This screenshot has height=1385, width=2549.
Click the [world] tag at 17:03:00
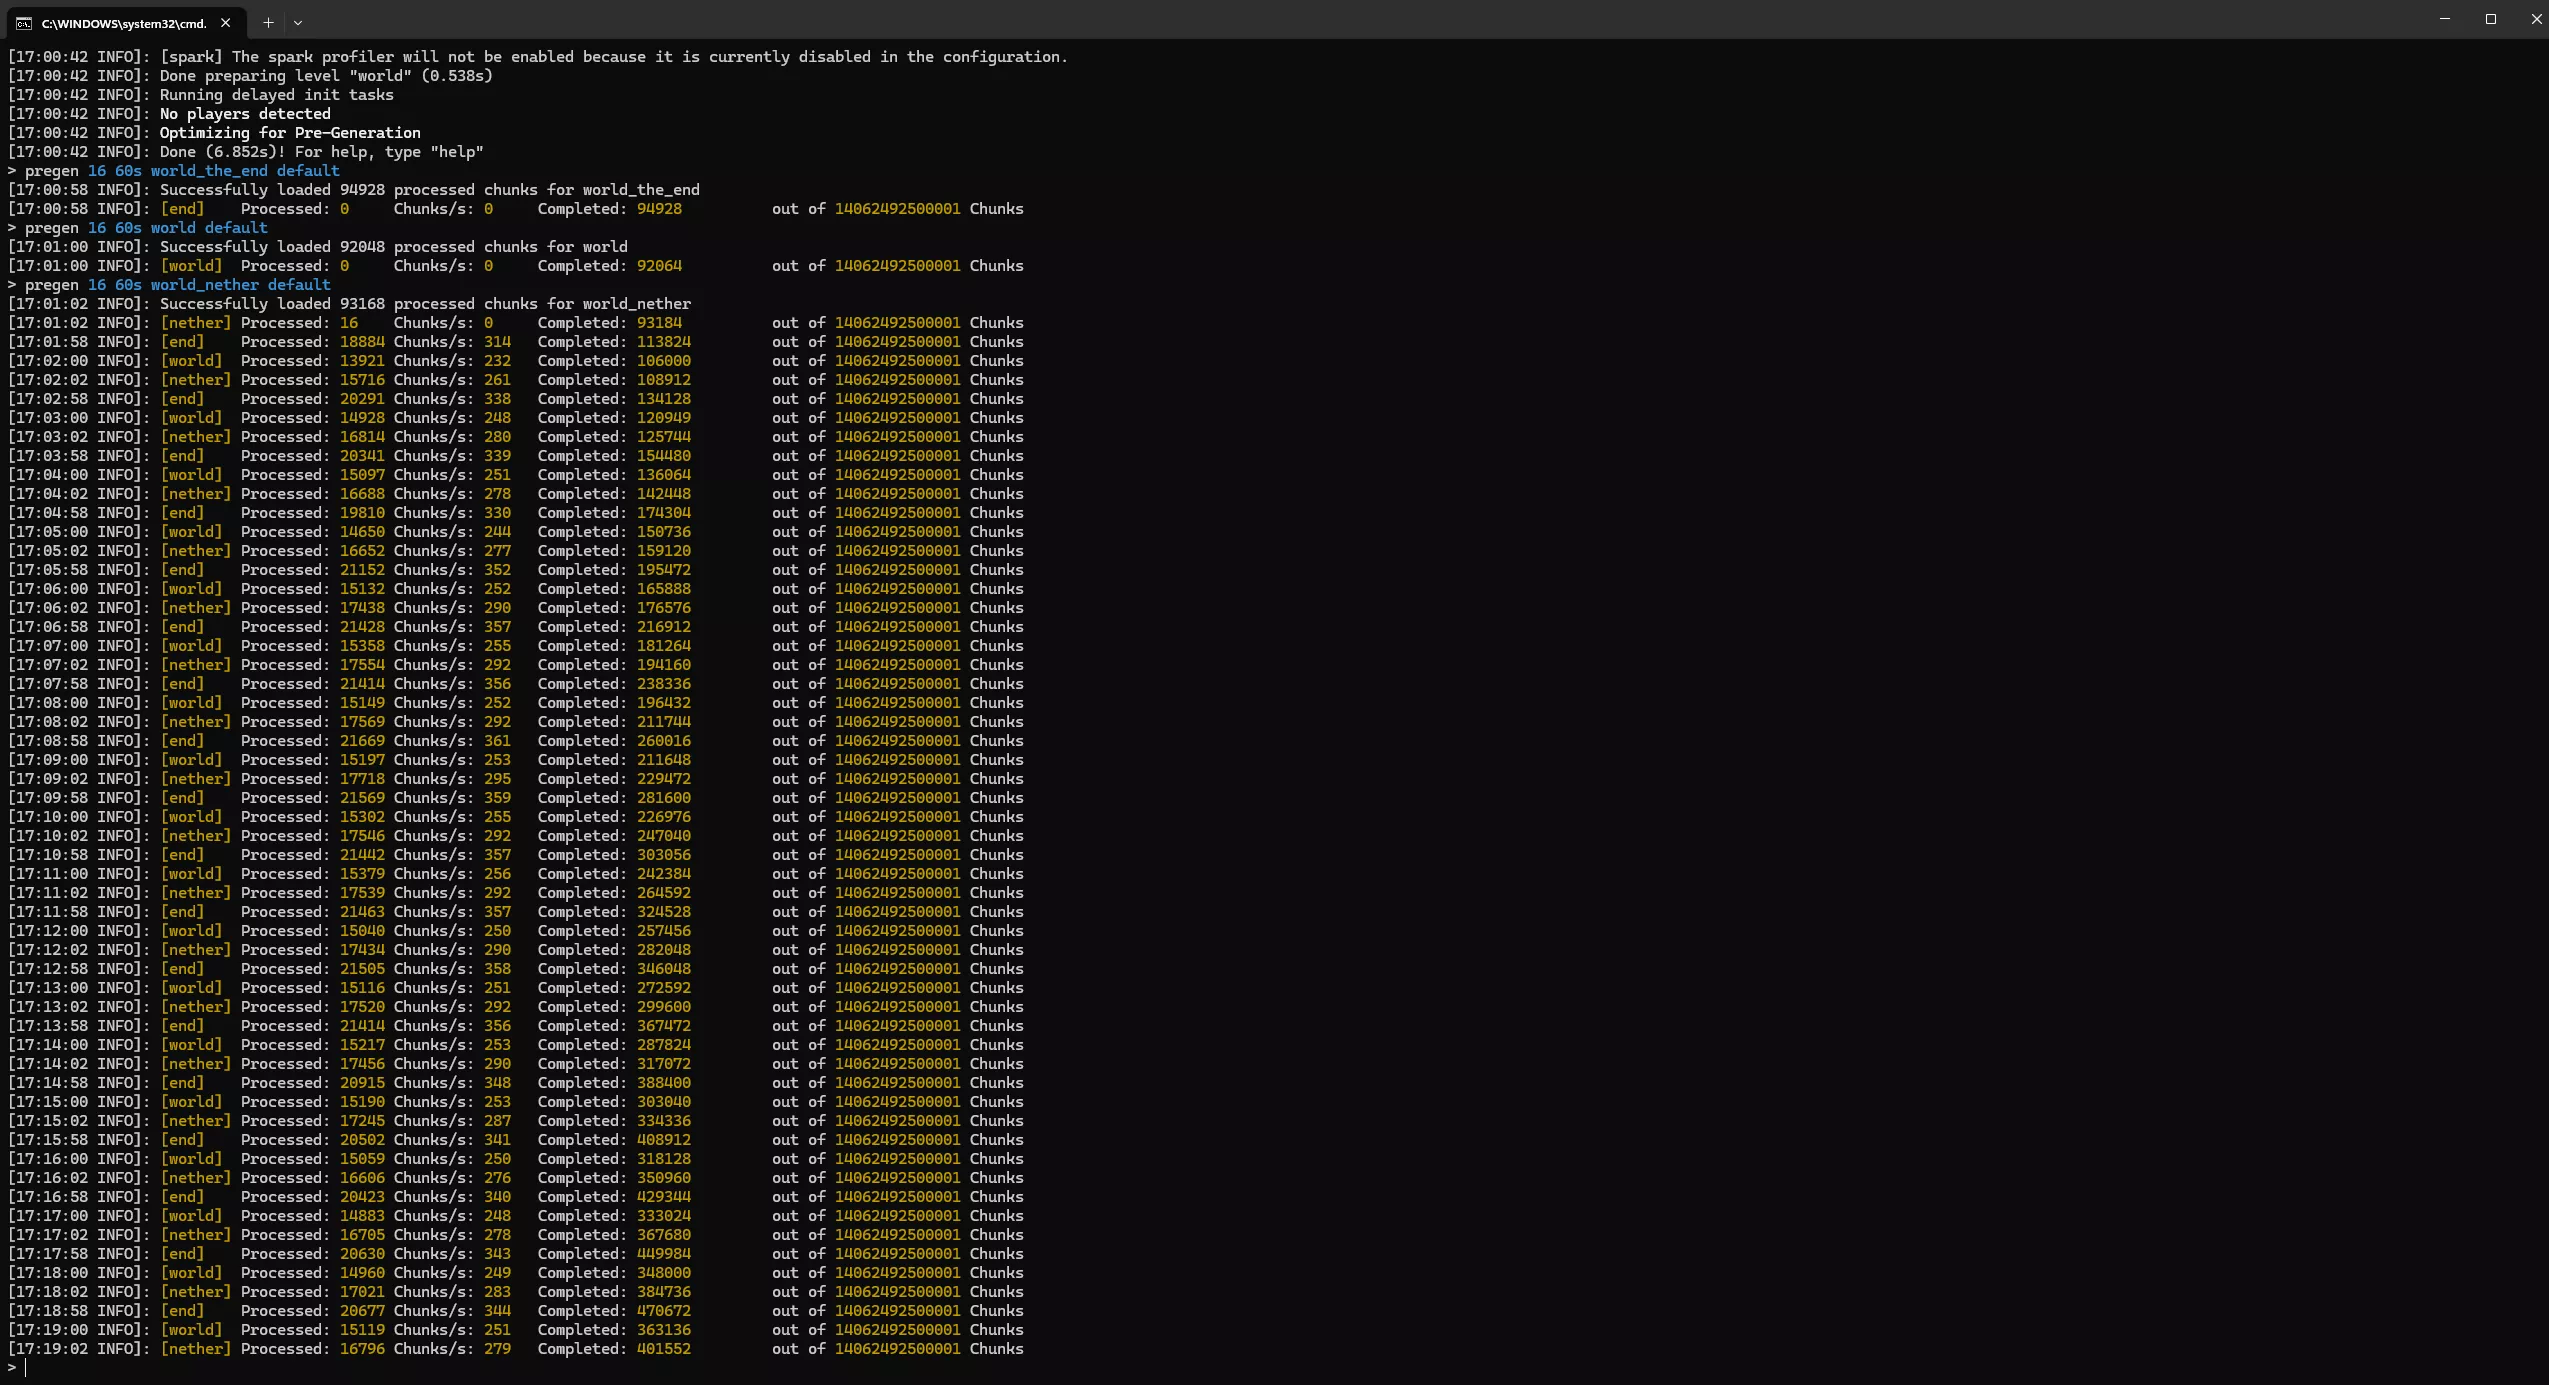191,418
